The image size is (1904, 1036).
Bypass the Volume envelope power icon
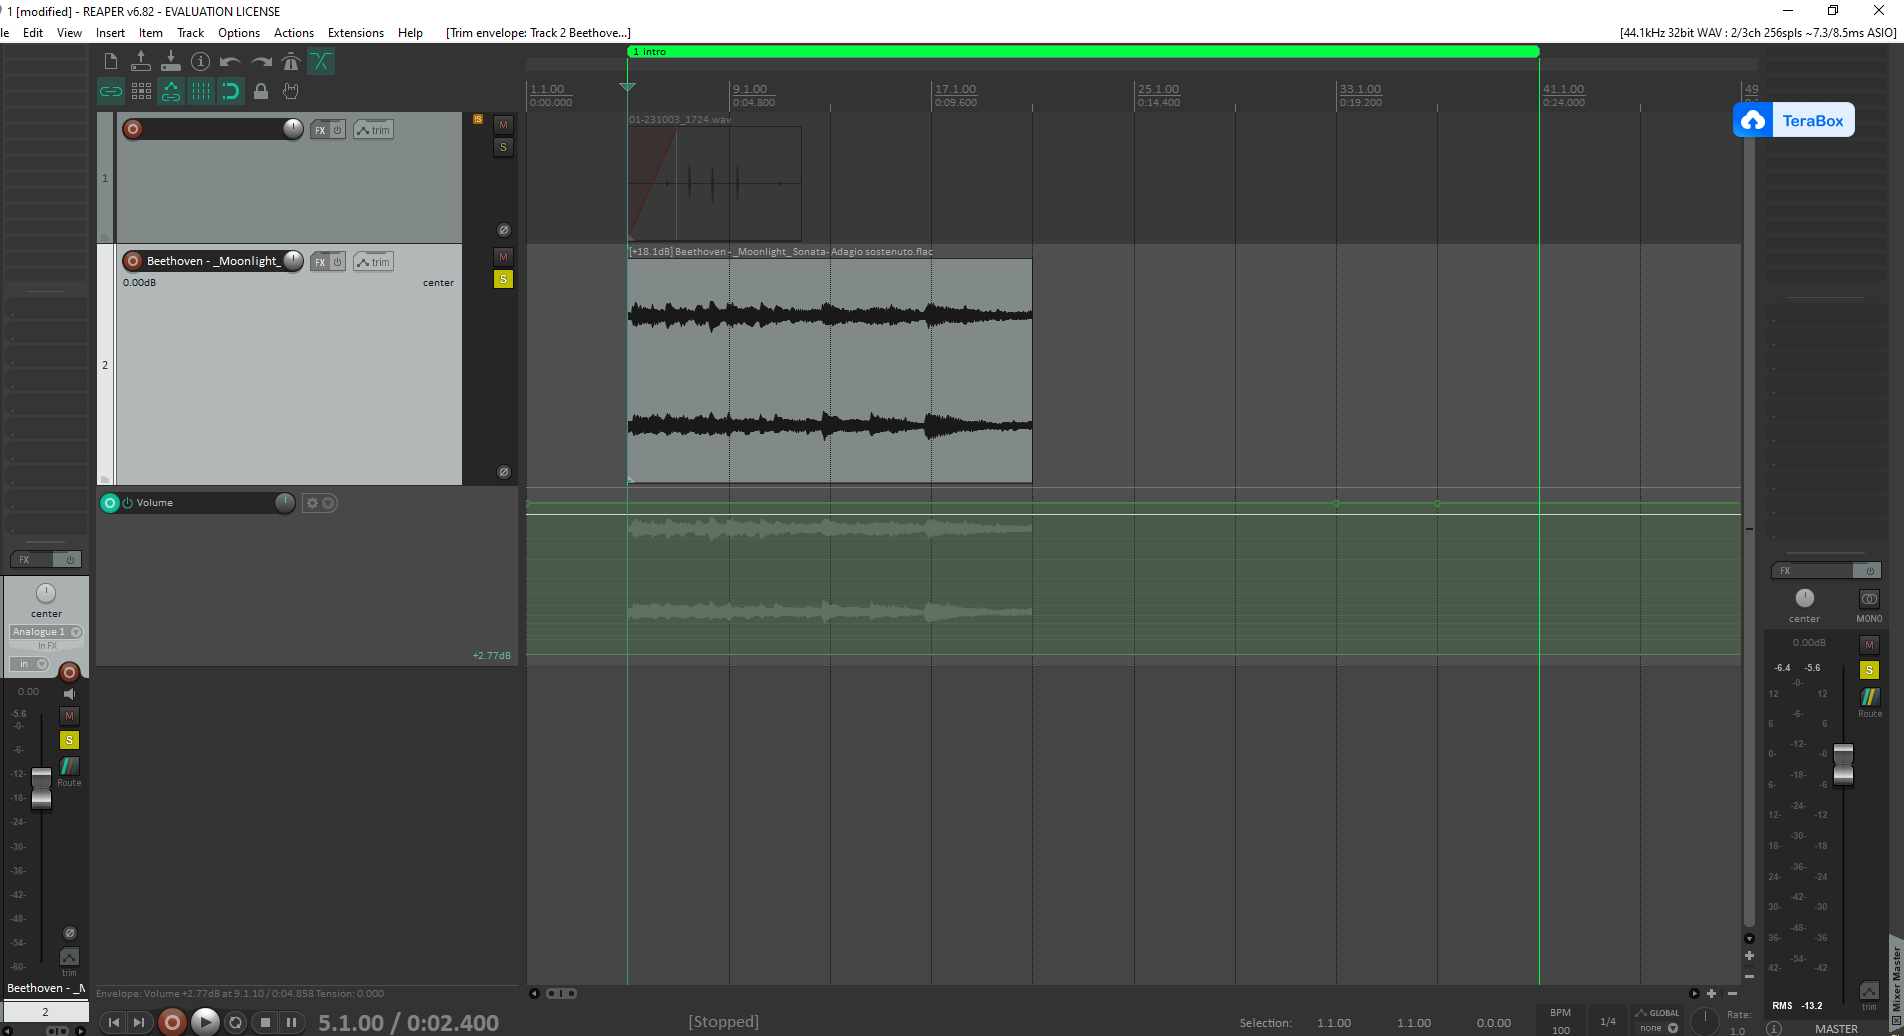tap(127, 503)
